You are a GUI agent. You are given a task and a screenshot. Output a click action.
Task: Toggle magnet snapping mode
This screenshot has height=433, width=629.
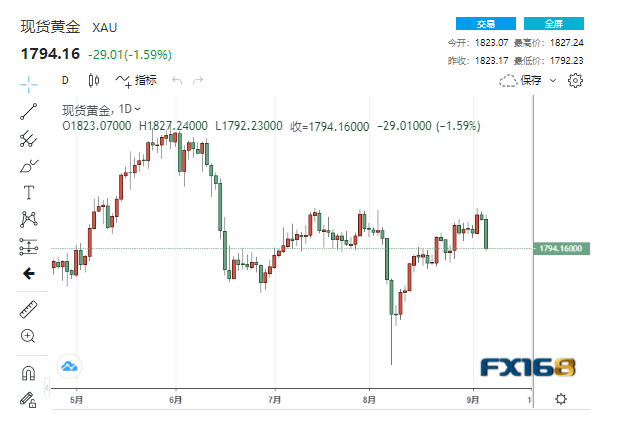click(x=28, y=373)
